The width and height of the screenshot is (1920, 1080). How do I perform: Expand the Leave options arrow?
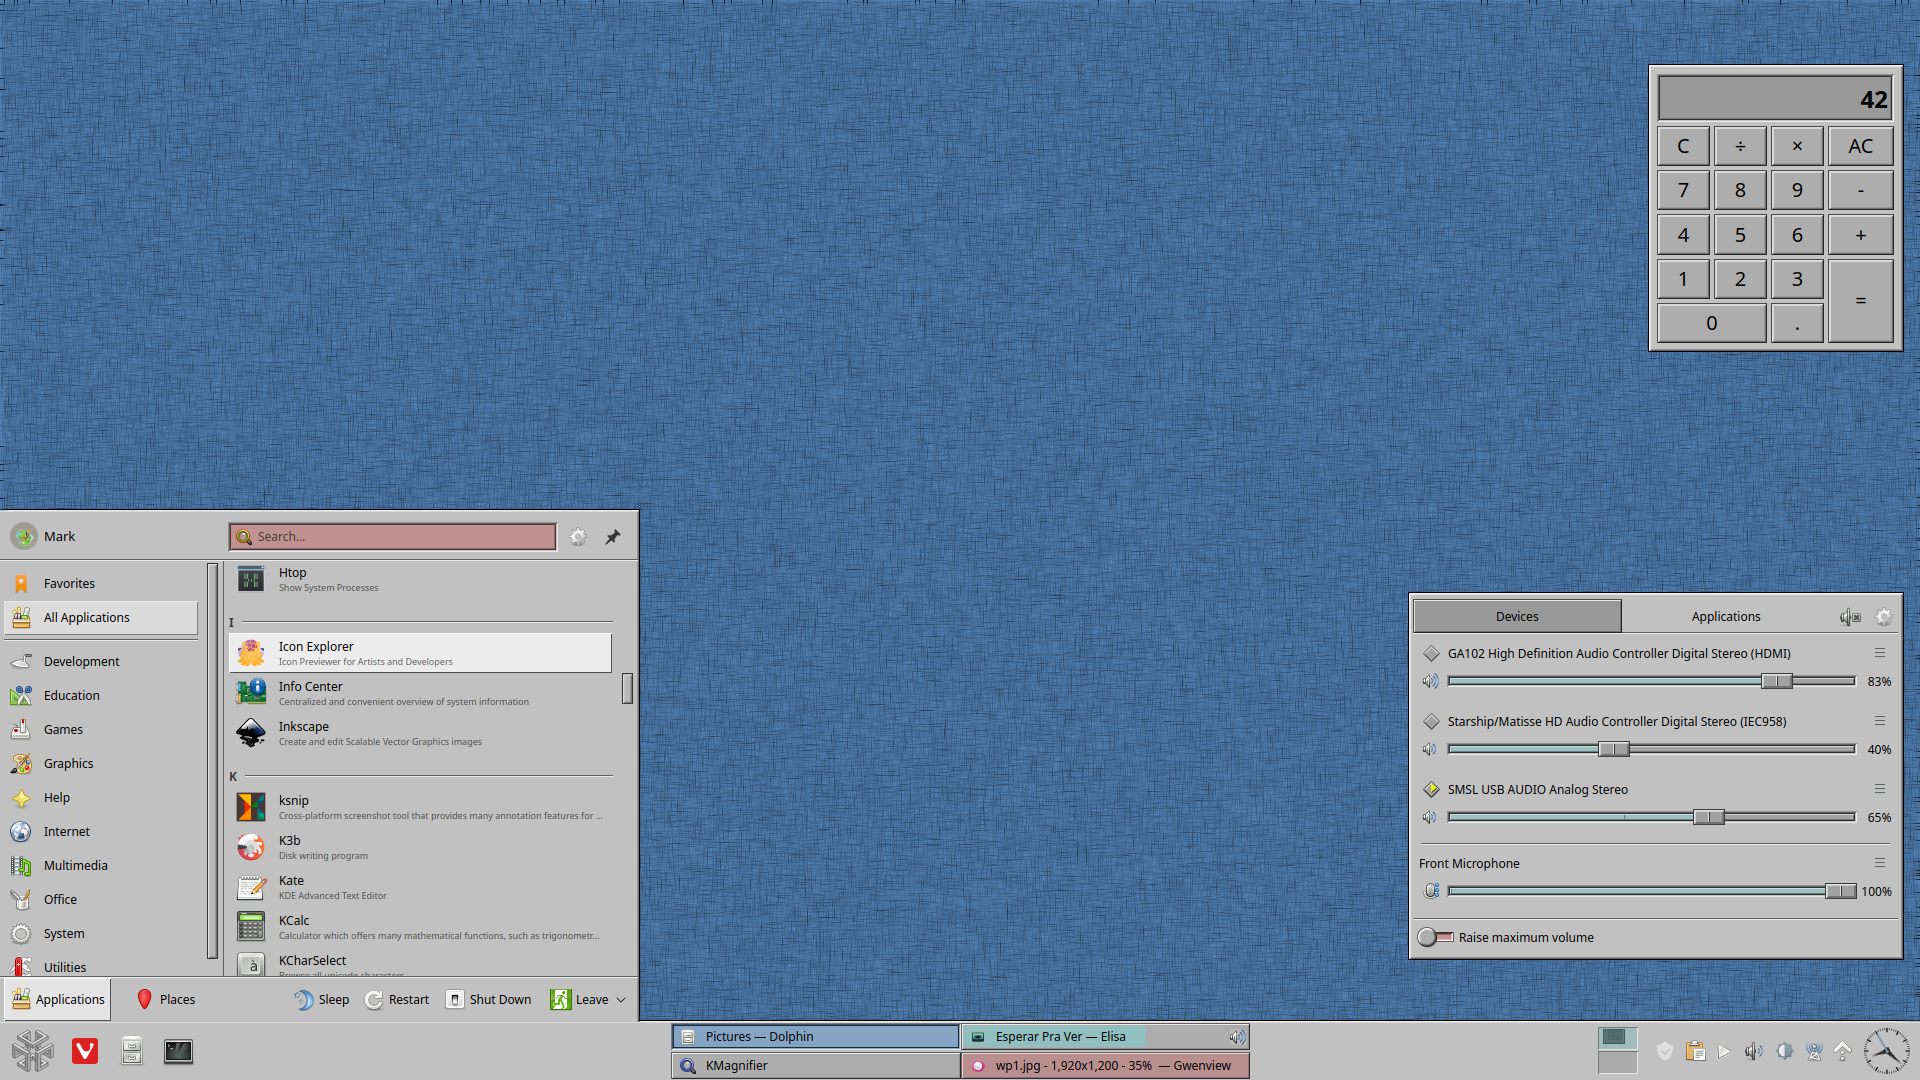click(621, 1000)
